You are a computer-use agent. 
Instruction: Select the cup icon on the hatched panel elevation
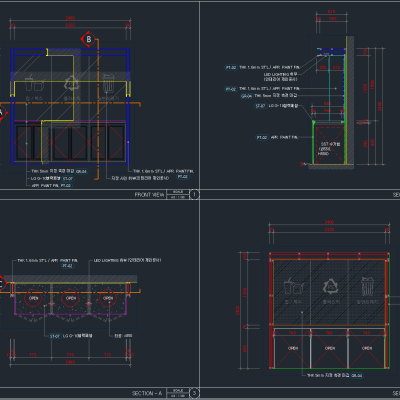click(293, 287)
